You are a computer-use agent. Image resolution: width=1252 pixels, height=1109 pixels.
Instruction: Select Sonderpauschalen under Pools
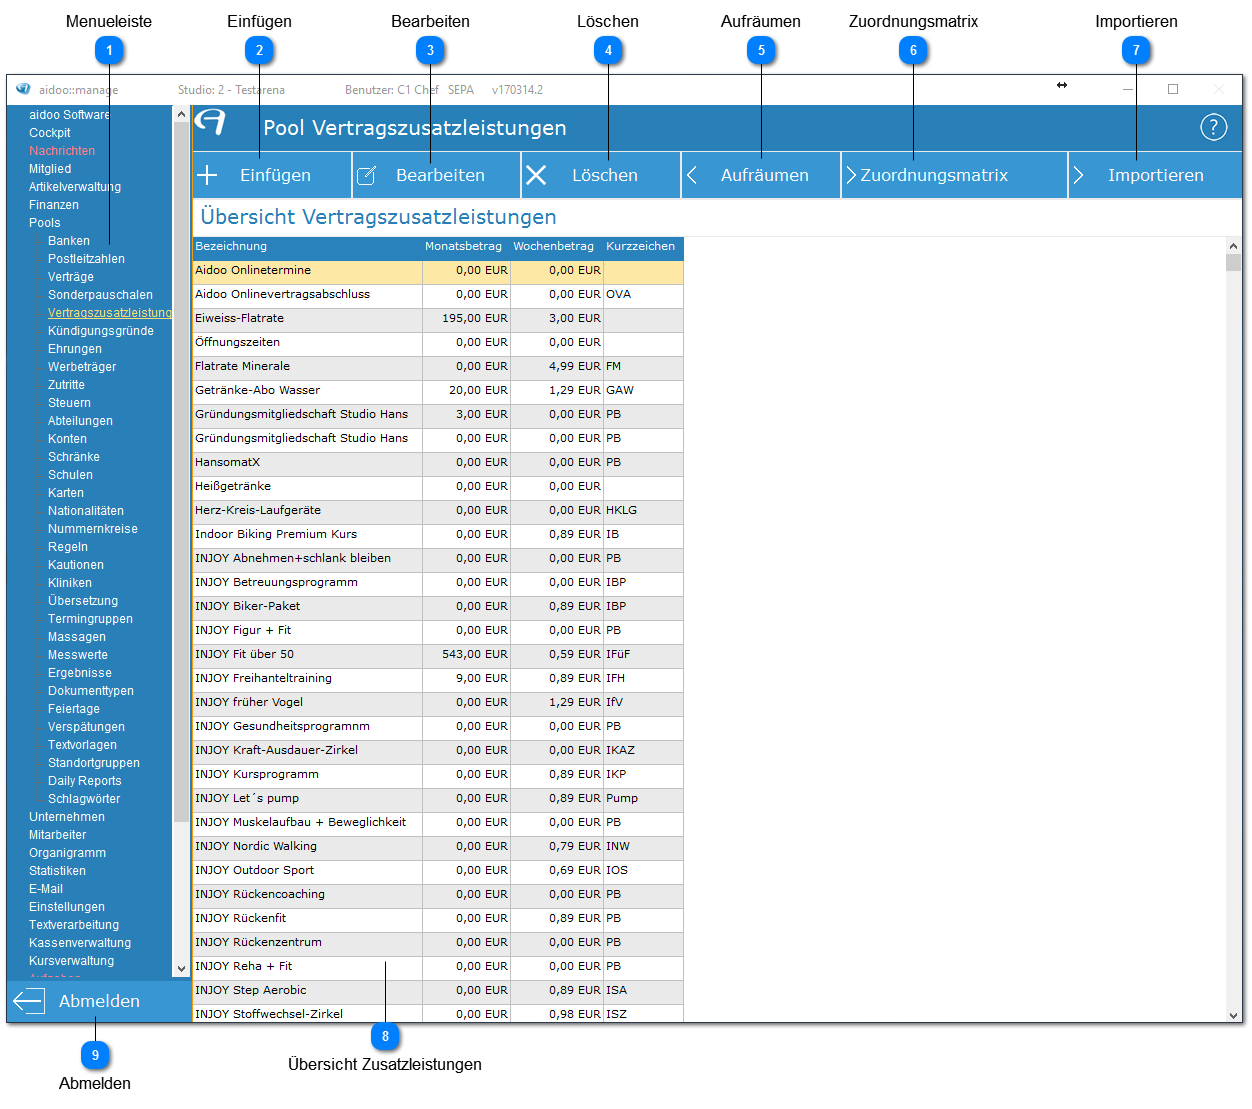100,295
